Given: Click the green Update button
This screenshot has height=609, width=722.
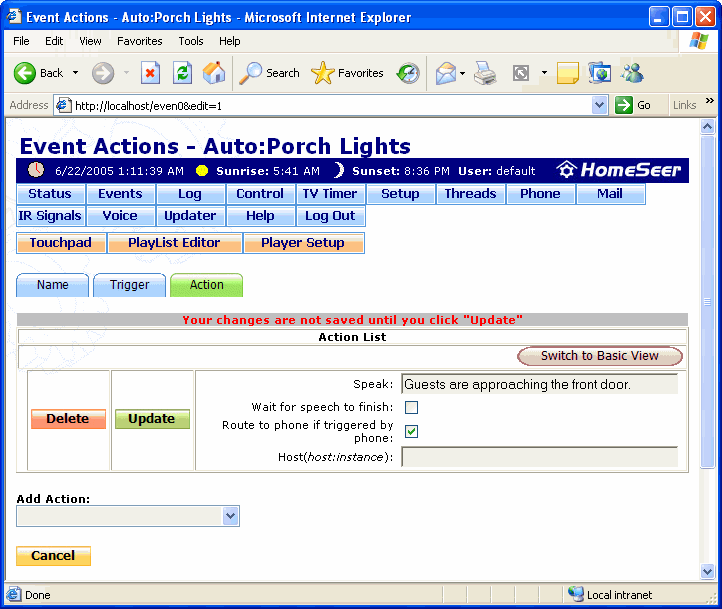Looking at the screenshot, I should pyautogui.click(x=152, y=419).
